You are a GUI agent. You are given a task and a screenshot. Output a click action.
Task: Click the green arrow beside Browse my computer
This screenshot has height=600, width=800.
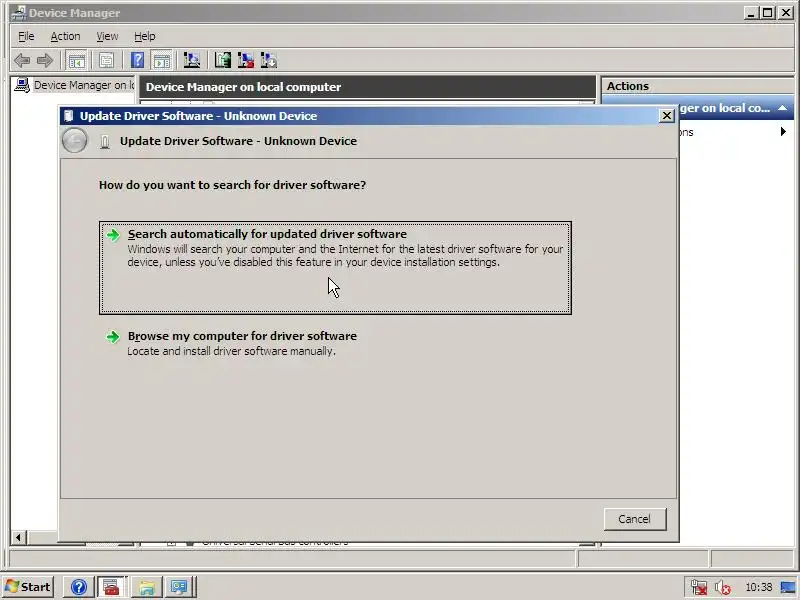coord(113,337)
